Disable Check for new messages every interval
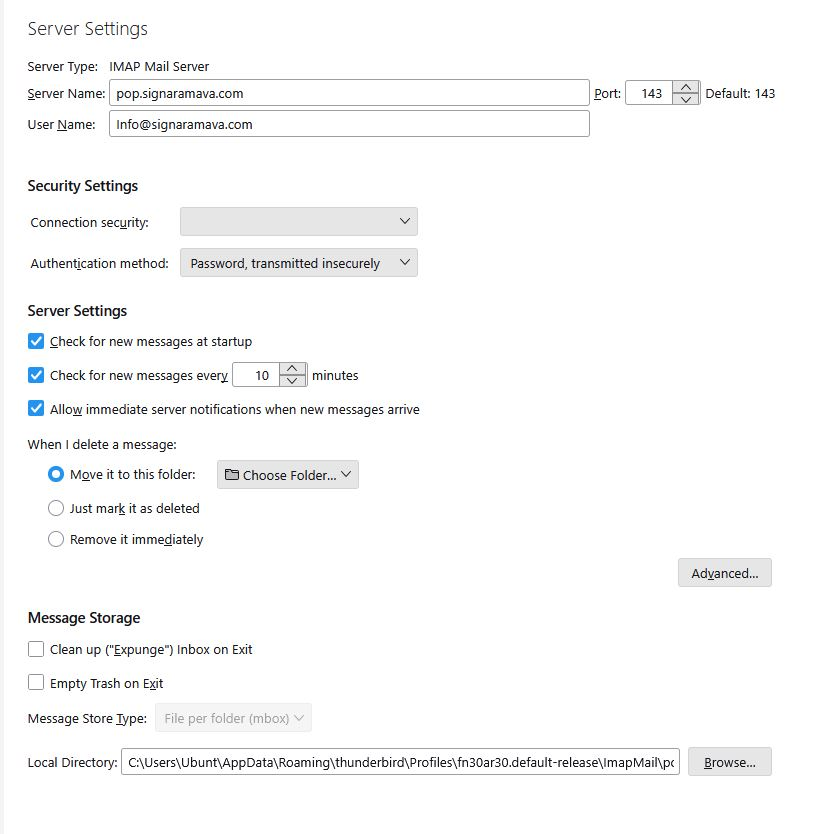Viewport: 826px width, 834px height. (x=36, y=375)
